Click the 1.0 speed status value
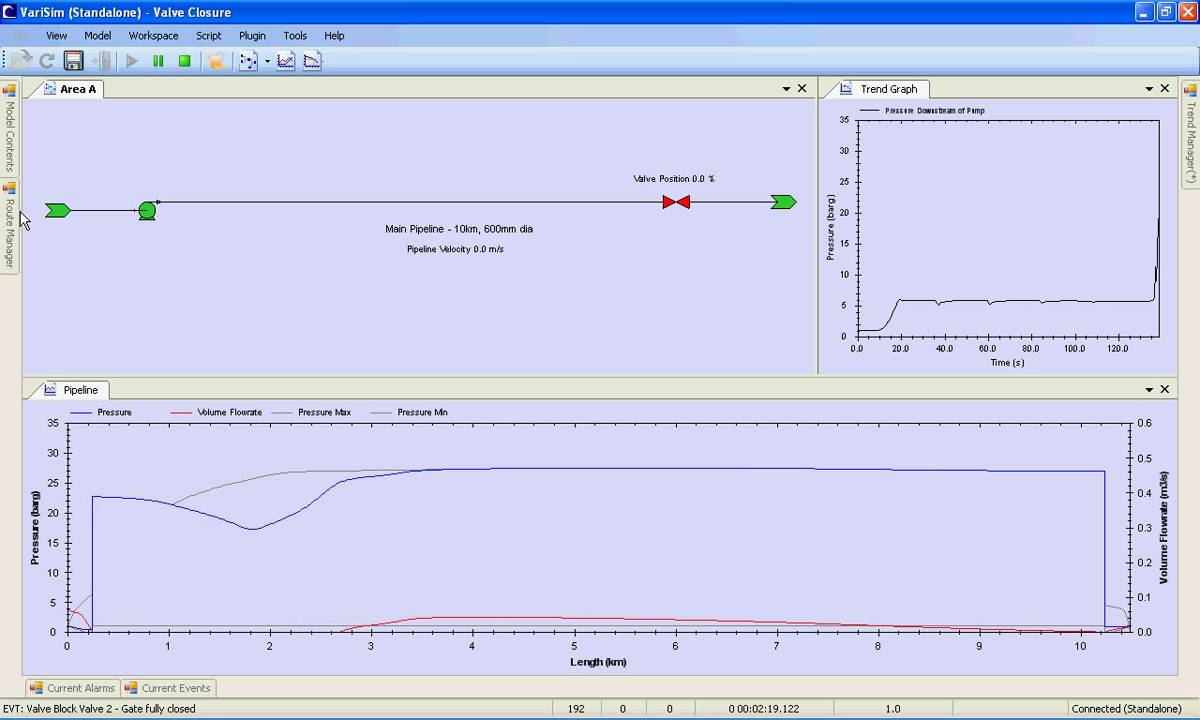 [892, 709]
